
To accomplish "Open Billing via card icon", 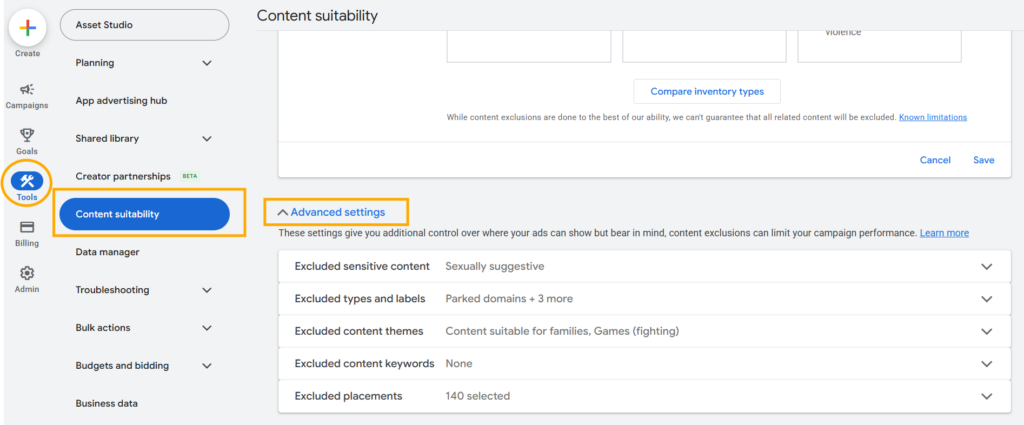I will (27, 227).
